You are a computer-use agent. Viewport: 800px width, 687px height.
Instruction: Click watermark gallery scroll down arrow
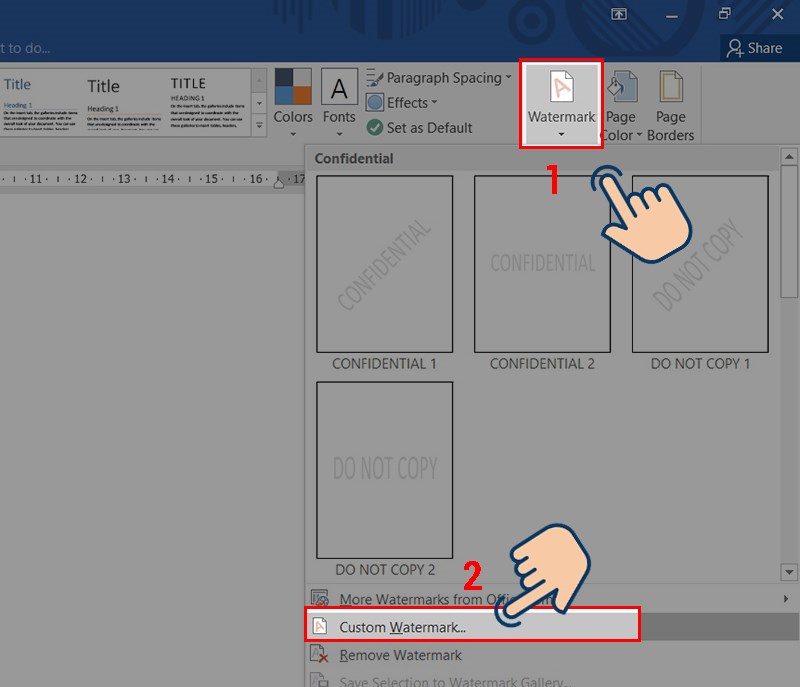[789, 572]
